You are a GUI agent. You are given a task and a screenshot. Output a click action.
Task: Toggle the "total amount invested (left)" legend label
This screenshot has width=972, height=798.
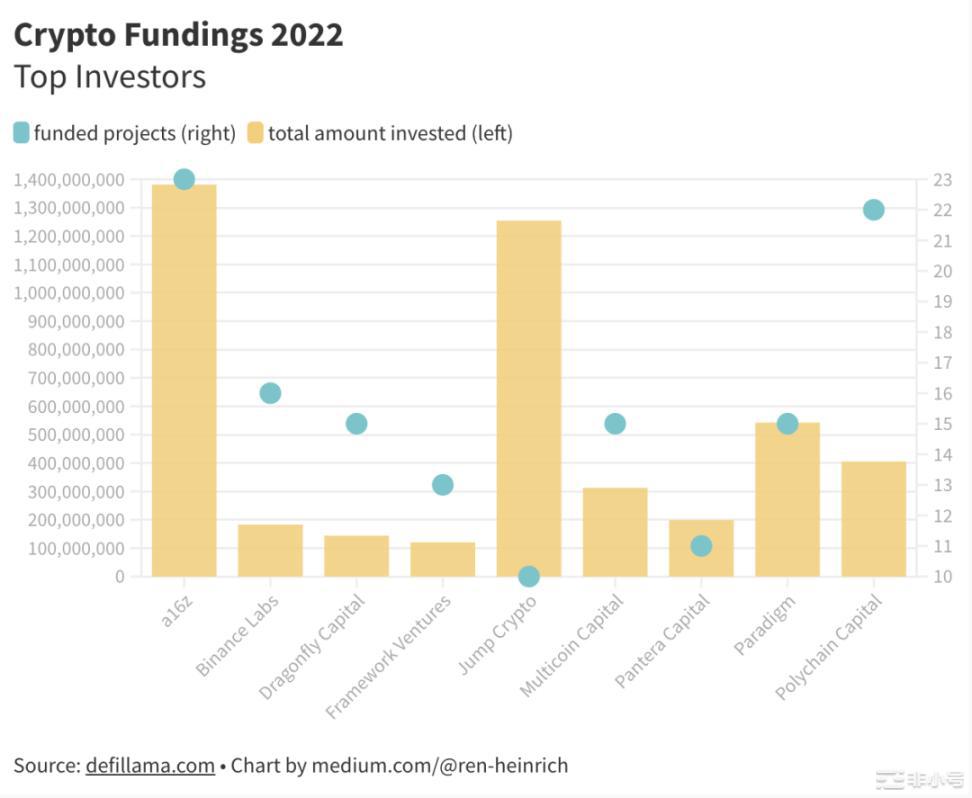[x=390, y=133]
